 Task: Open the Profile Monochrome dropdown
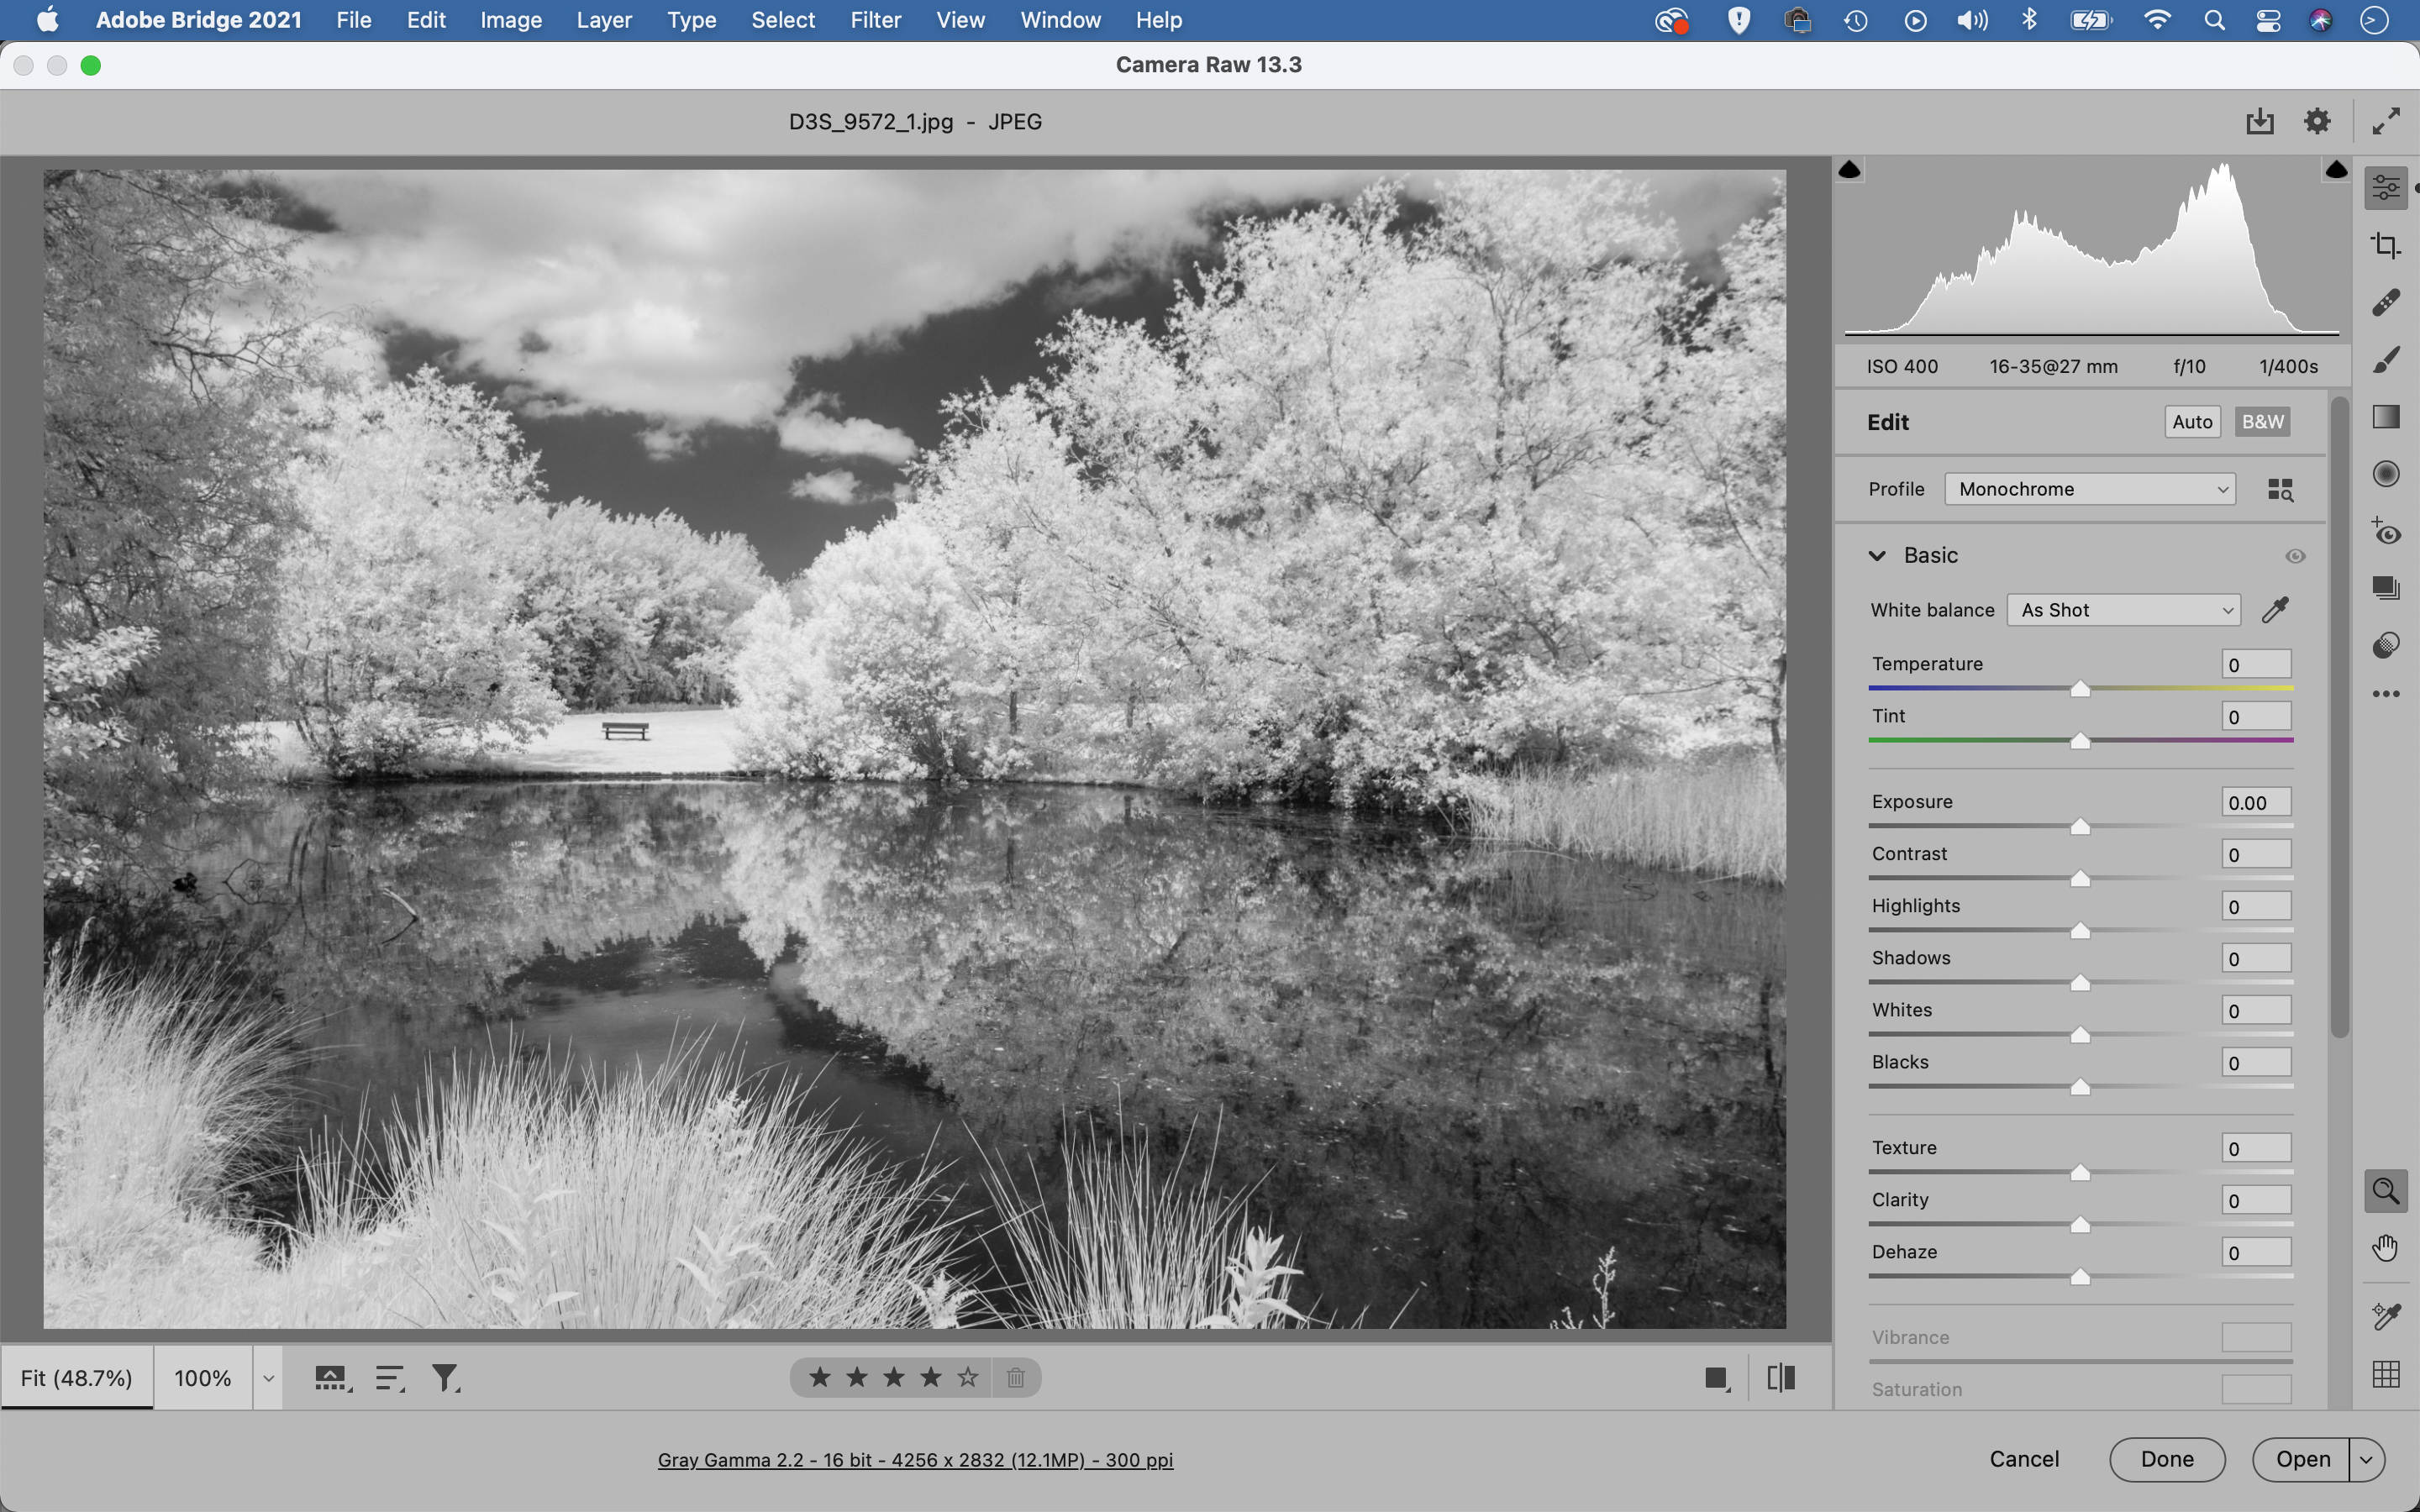(2090, 489)
